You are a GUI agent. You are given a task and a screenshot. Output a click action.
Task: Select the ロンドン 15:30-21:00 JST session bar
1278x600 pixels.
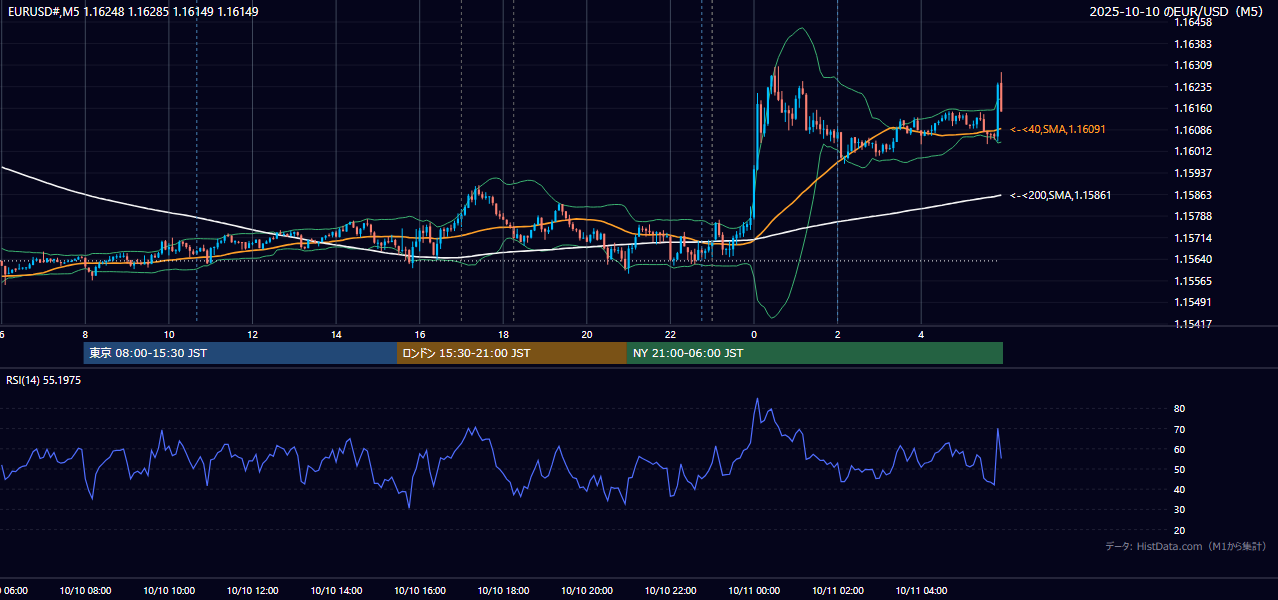coord(512,353)
